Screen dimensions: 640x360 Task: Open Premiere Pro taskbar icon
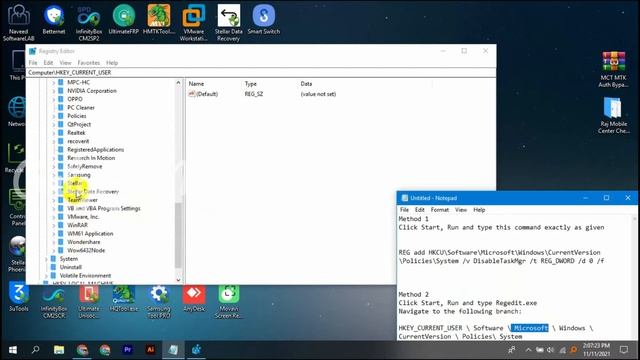click(127, 350)
